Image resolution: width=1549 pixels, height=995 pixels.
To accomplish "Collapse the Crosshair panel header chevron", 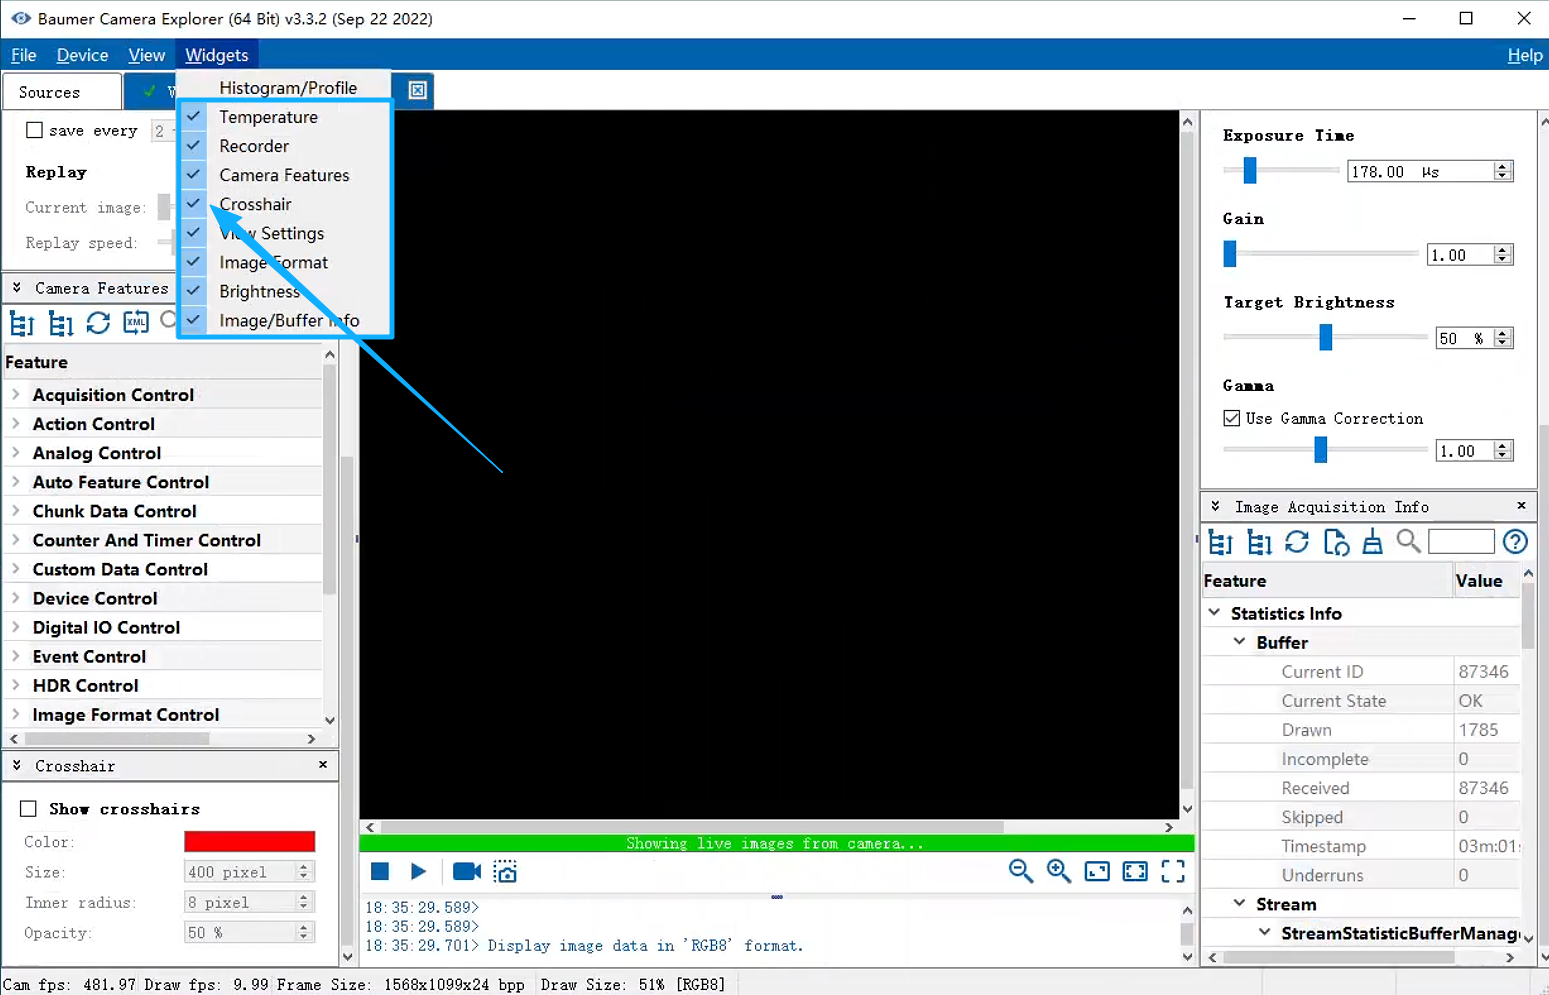I will tap(17, 765).
